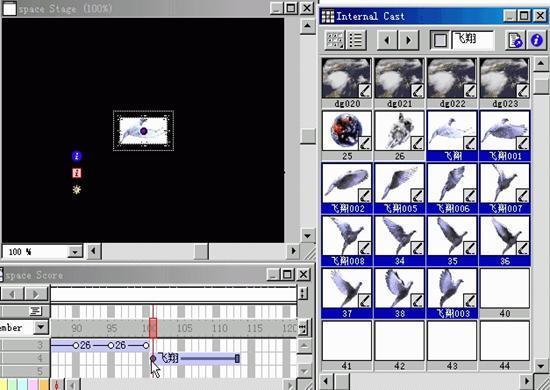Image resolution: width=550 pixels, height=390 pixels.
Task: Click the yellow sun icon on Stage
Action: [x=77, y=190]
